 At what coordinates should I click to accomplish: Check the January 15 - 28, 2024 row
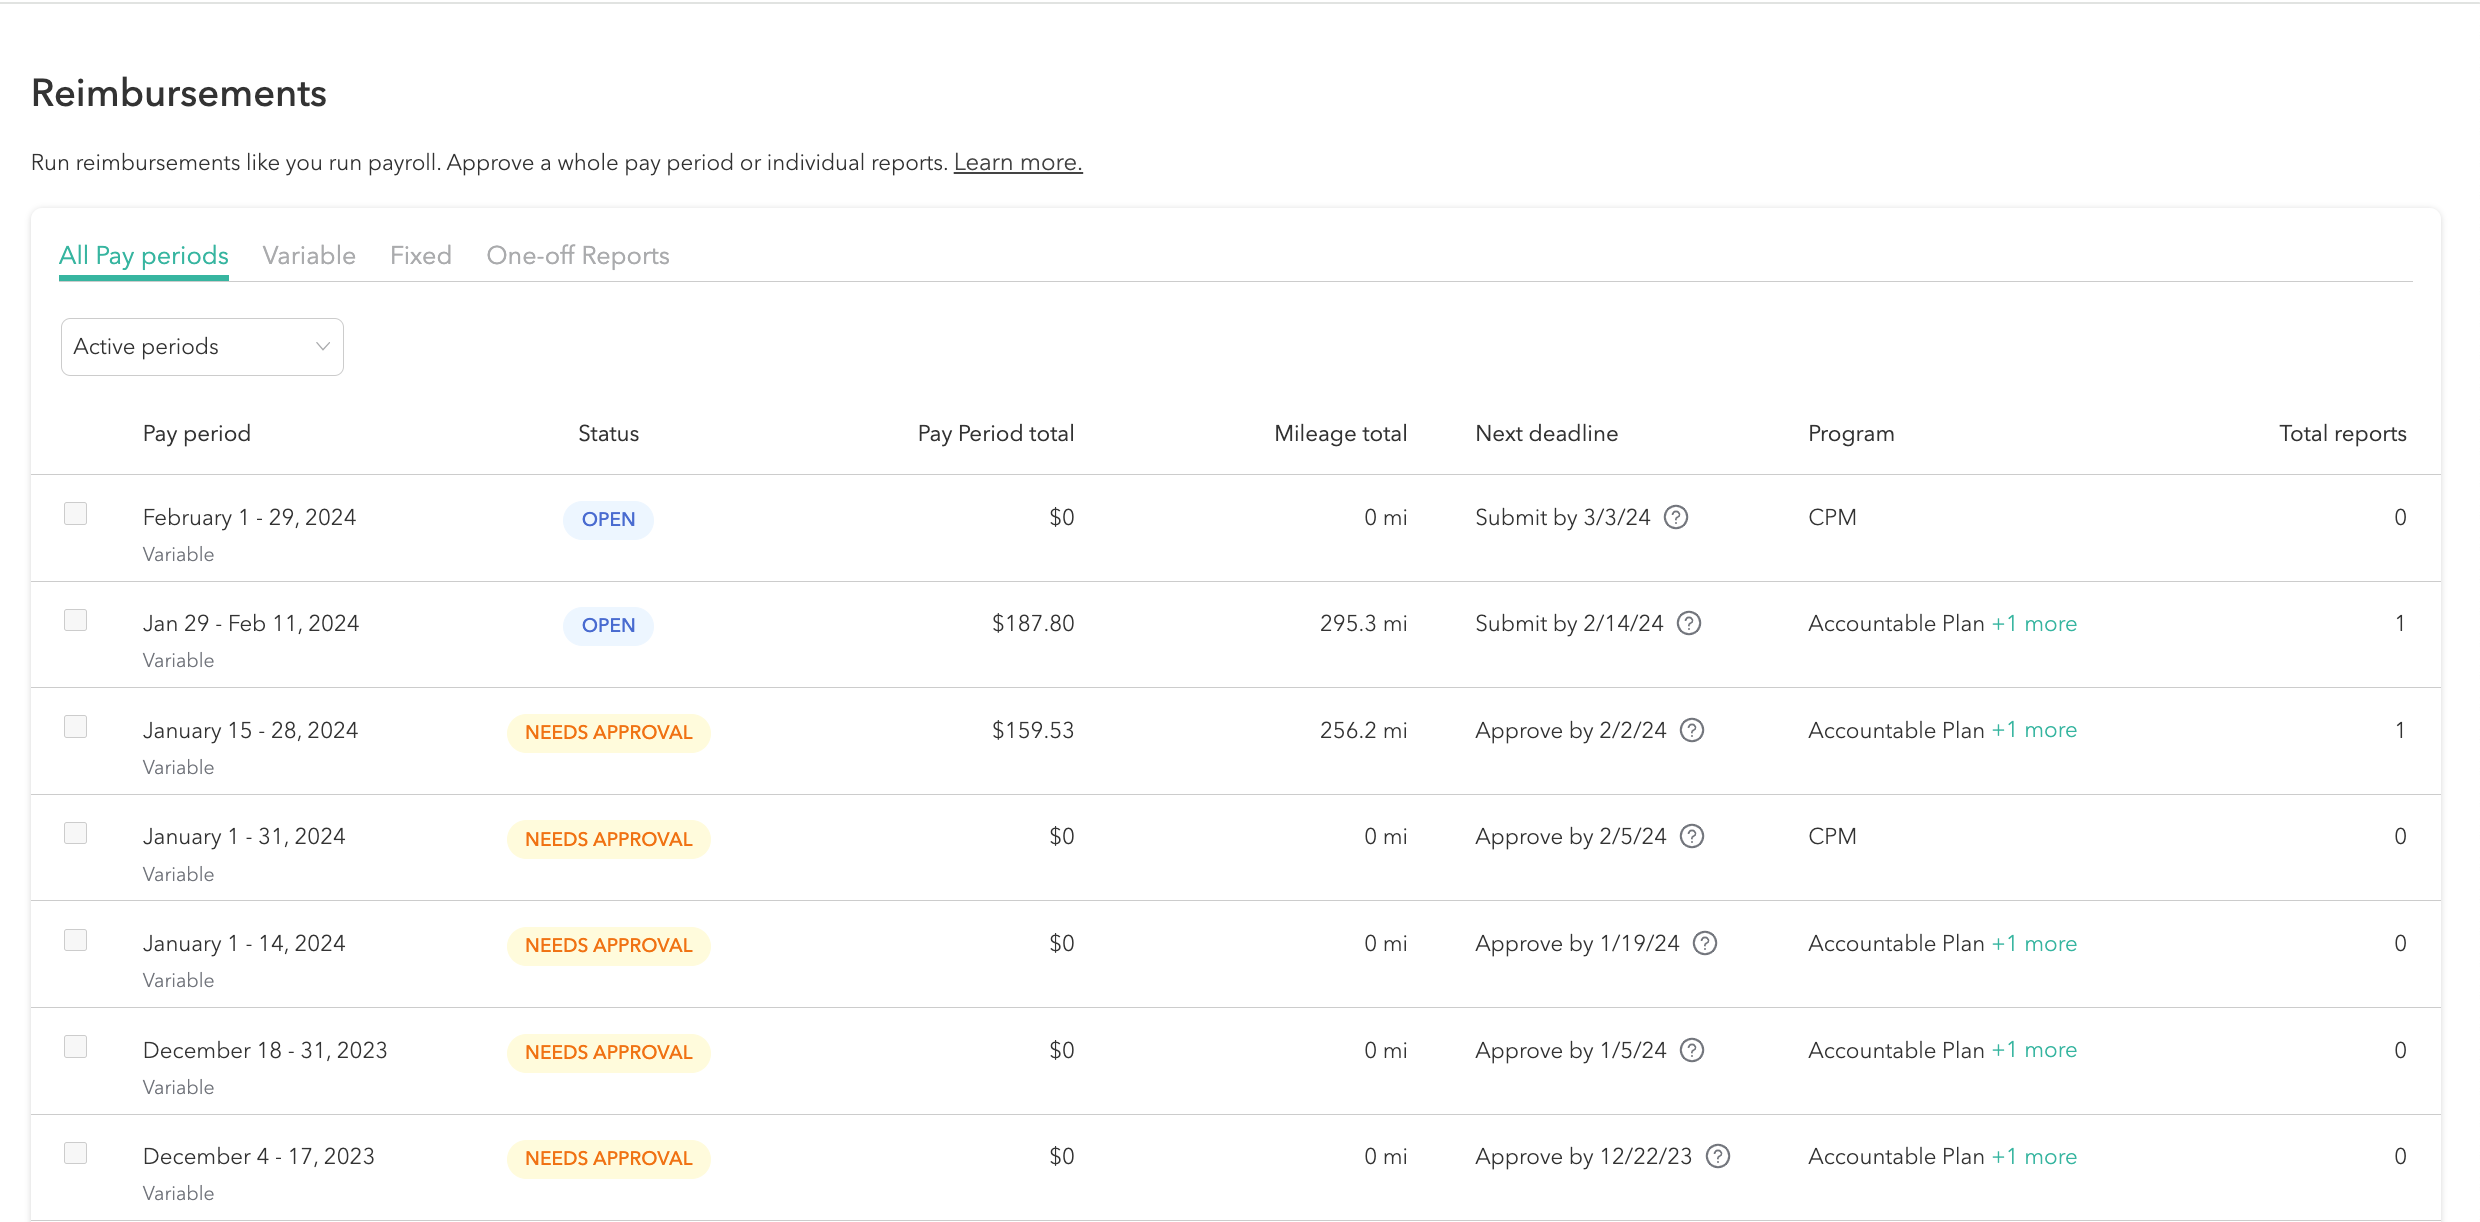tap(75, 726)
